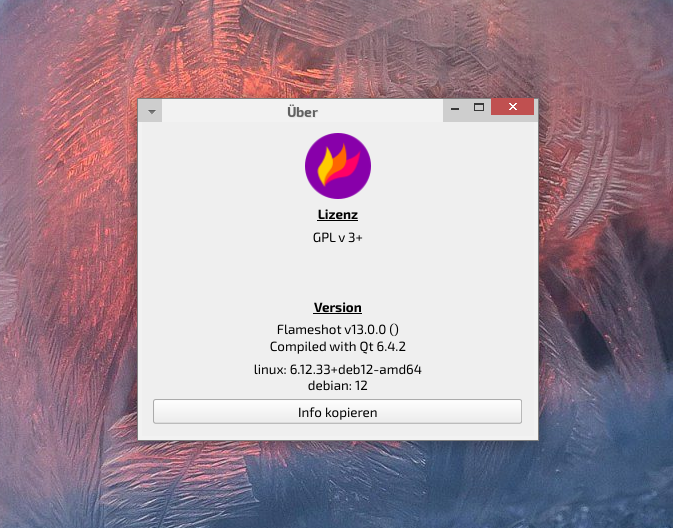Click the debian: 12 line
This screenshot has width=673, height=528.
tap(338, 385)
